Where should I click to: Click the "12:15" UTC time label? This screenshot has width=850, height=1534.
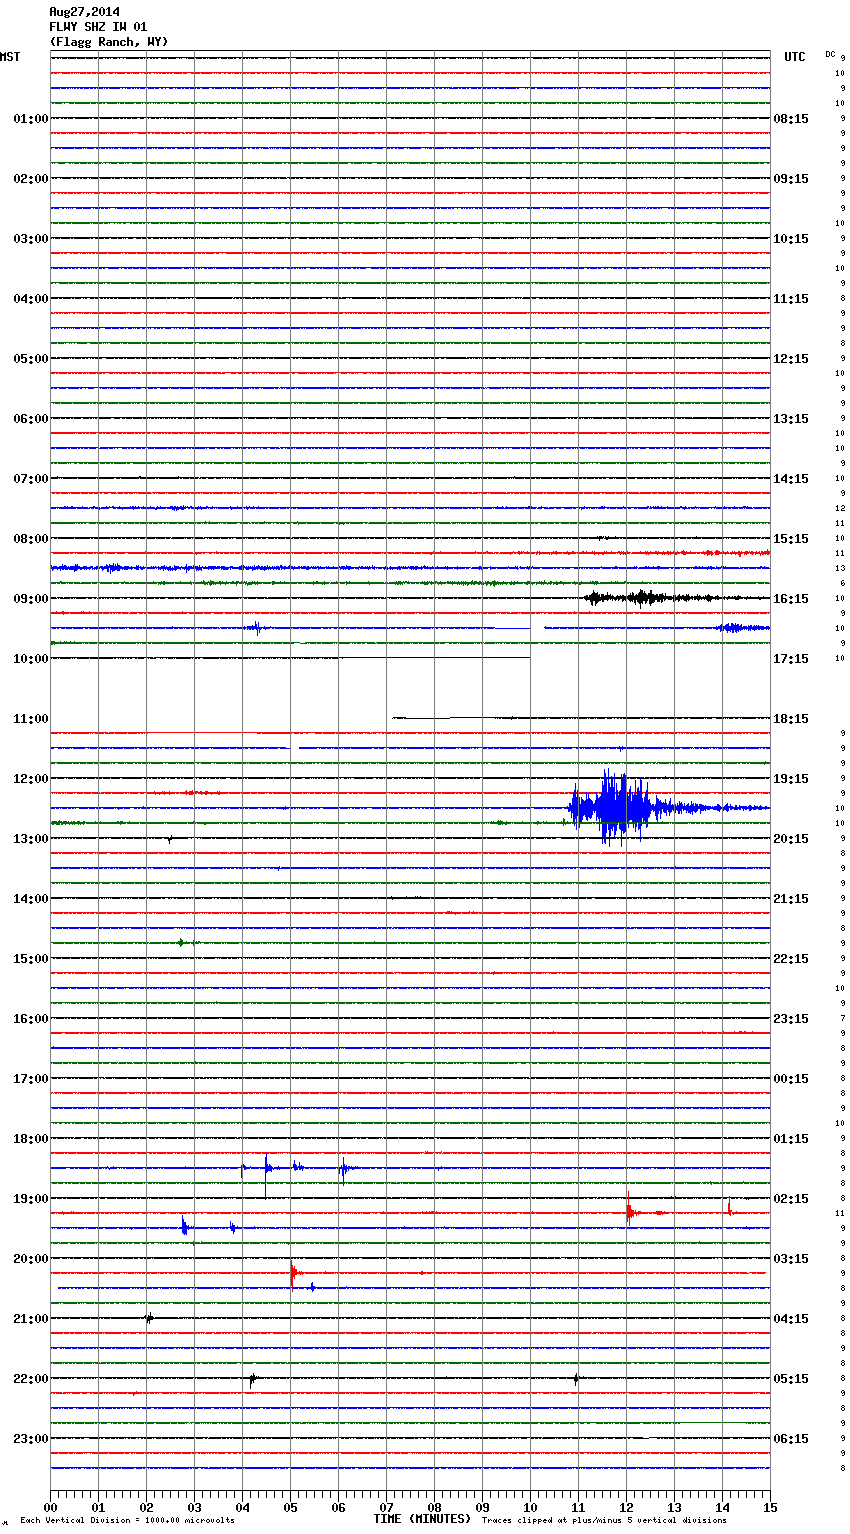coord(791,359)
